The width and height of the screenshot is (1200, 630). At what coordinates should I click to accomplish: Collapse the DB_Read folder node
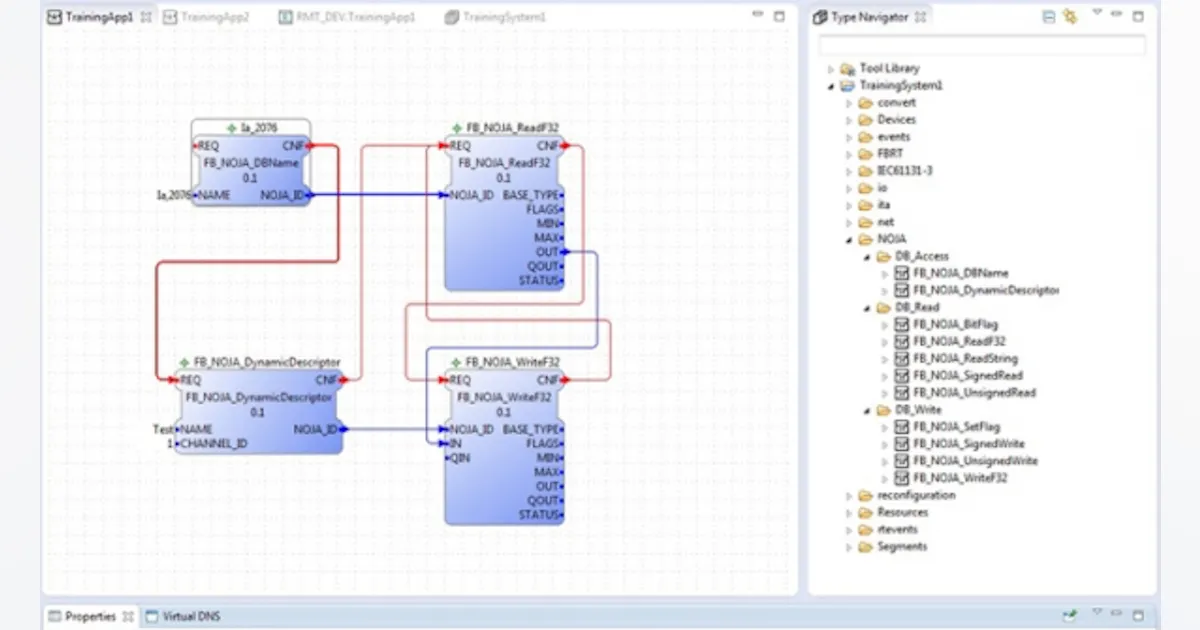point(866,308)
